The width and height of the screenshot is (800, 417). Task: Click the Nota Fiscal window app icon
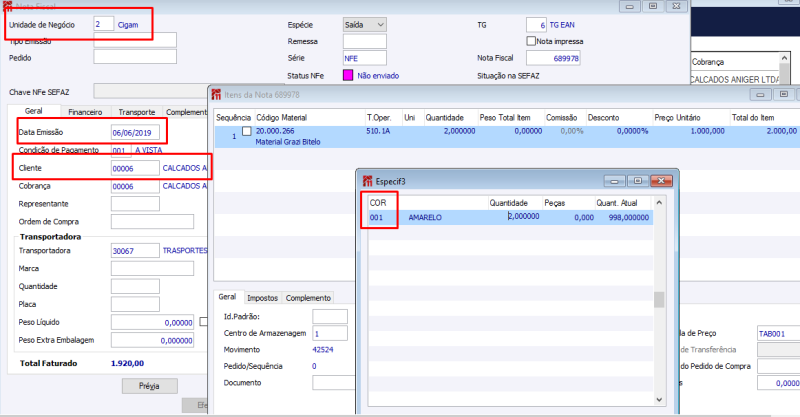pyautogui.click(x=7, y=6)
